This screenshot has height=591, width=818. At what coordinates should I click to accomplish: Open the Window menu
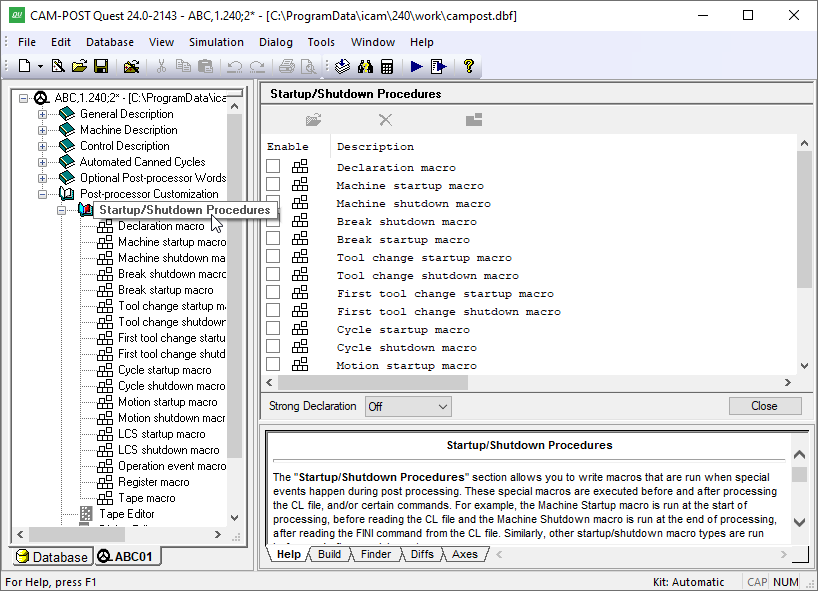point(372,42)
